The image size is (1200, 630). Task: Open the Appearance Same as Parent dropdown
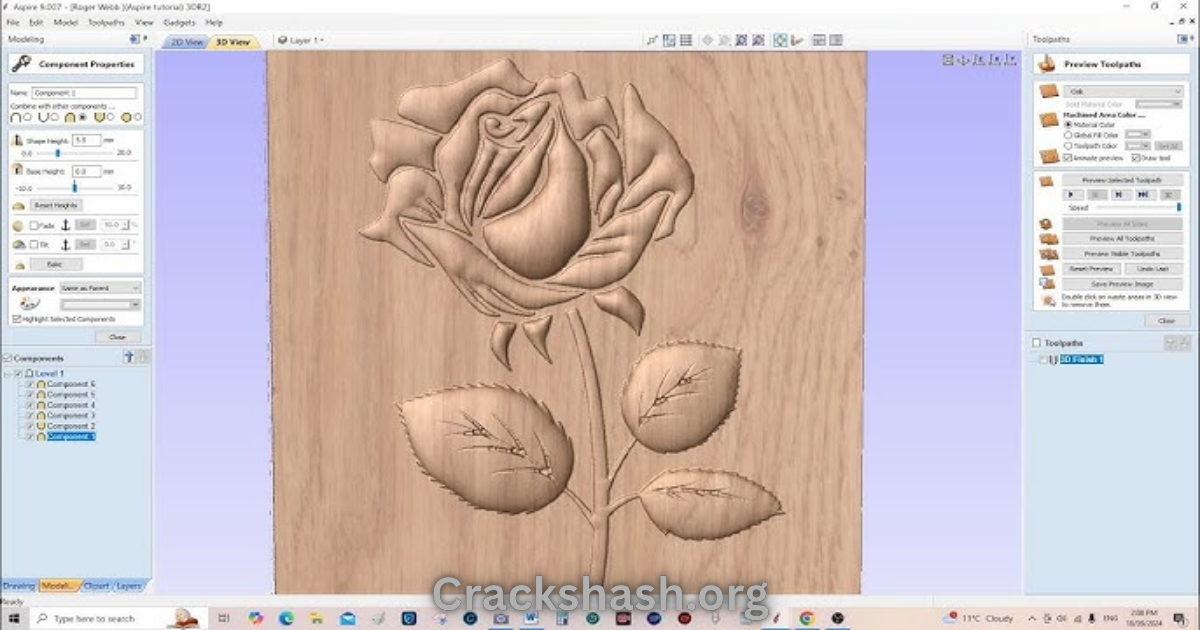point(100,288)
